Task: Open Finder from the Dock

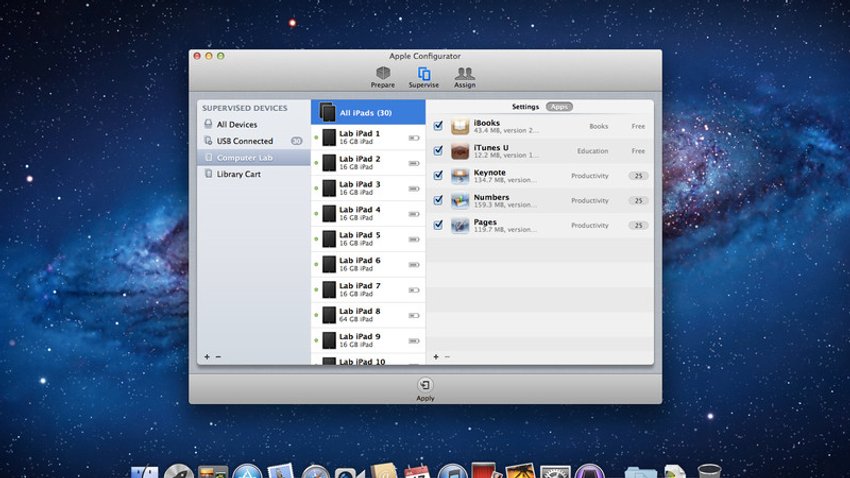Action: point(144,471)
